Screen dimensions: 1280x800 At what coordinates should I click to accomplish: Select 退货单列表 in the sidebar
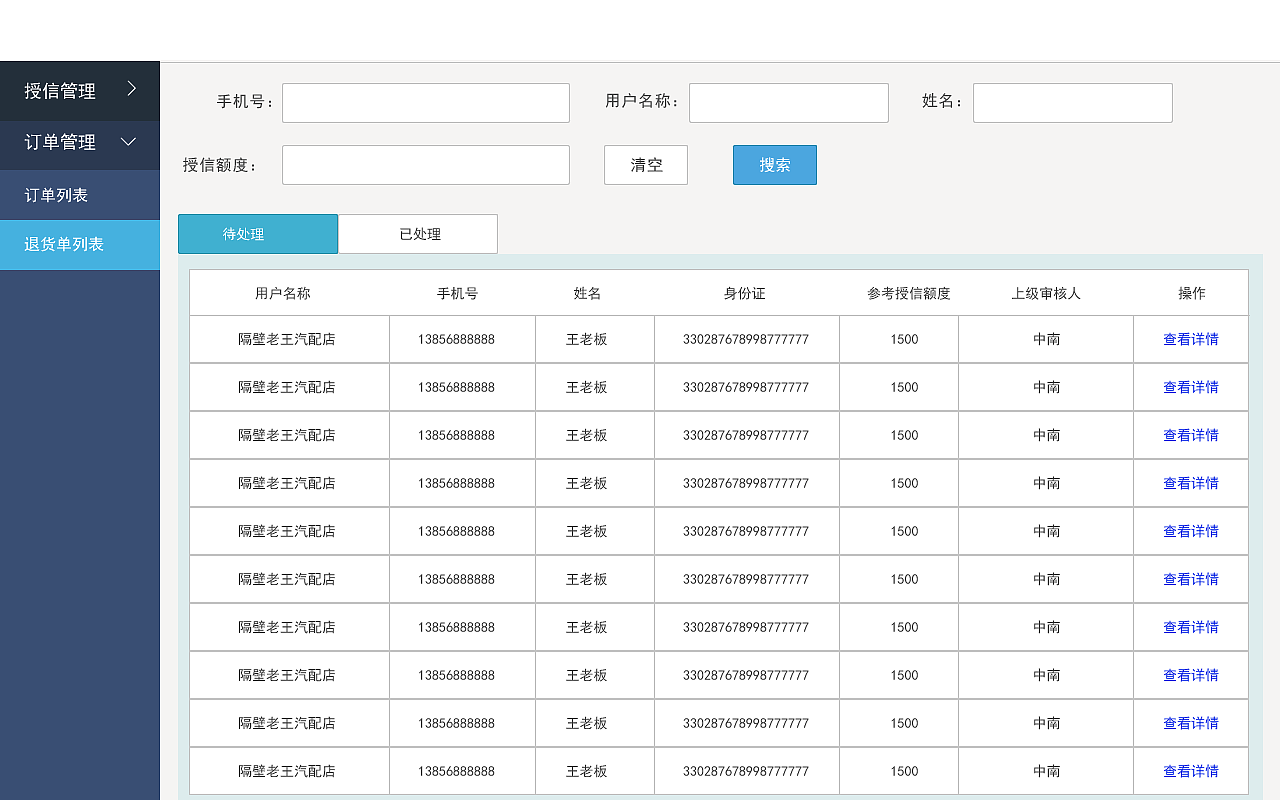[80, 245]
